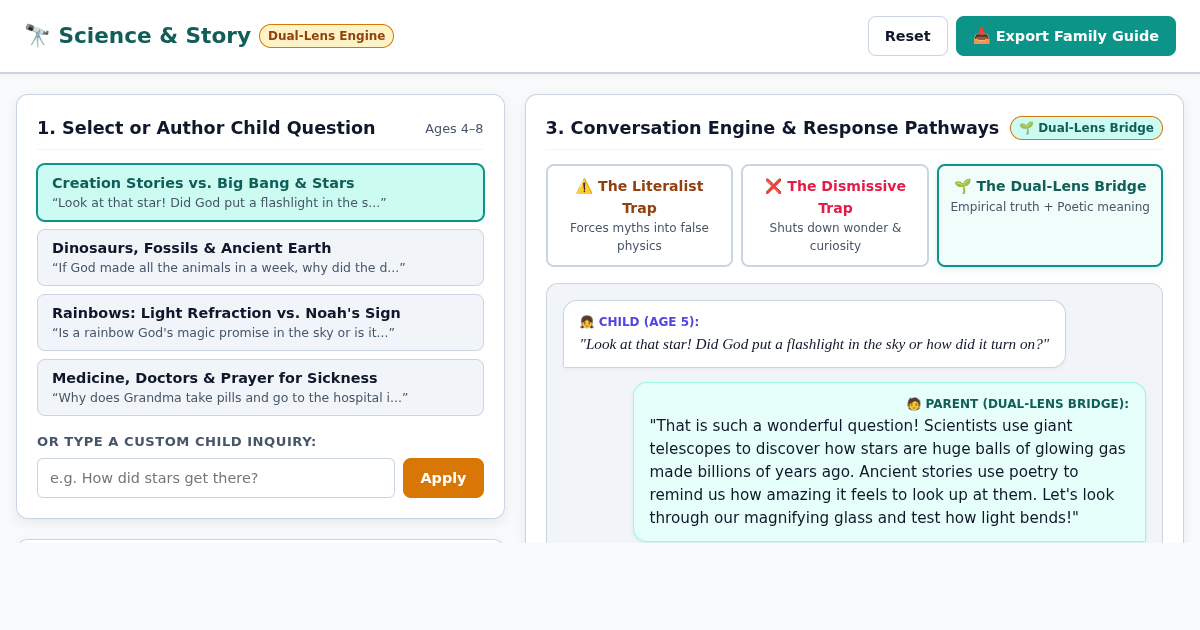
Task: Switch to The Dual-Lens Bridge tab
Action: [x=1049, y=215]
